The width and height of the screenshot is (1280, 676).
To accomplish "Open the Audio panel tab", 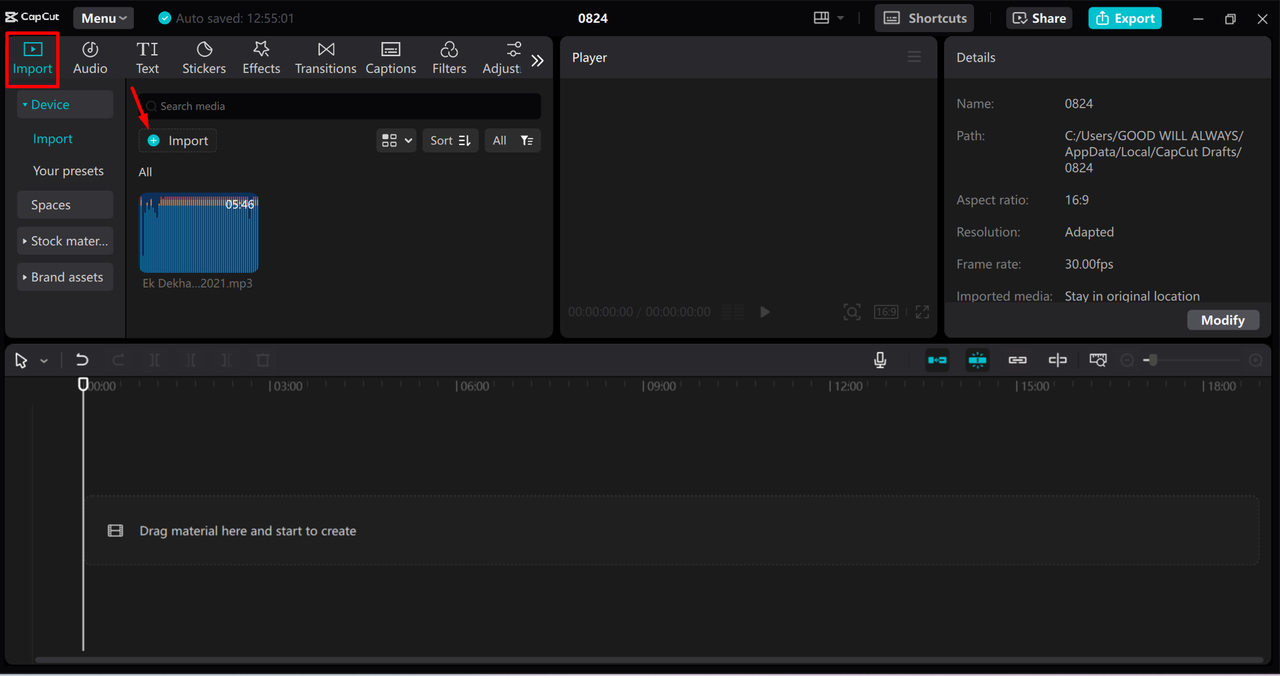I will [x=90, y=58].
